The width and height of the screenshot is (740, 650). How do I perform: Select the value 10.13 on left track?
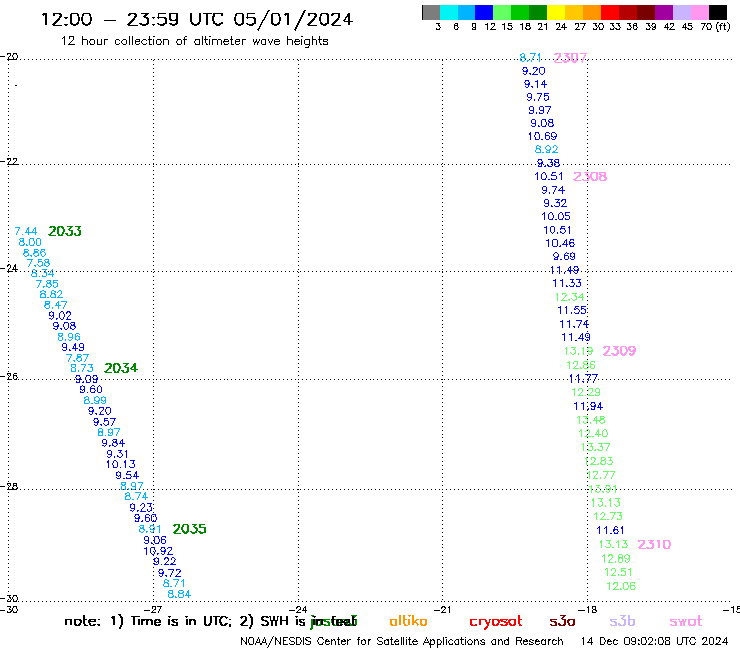121,464
